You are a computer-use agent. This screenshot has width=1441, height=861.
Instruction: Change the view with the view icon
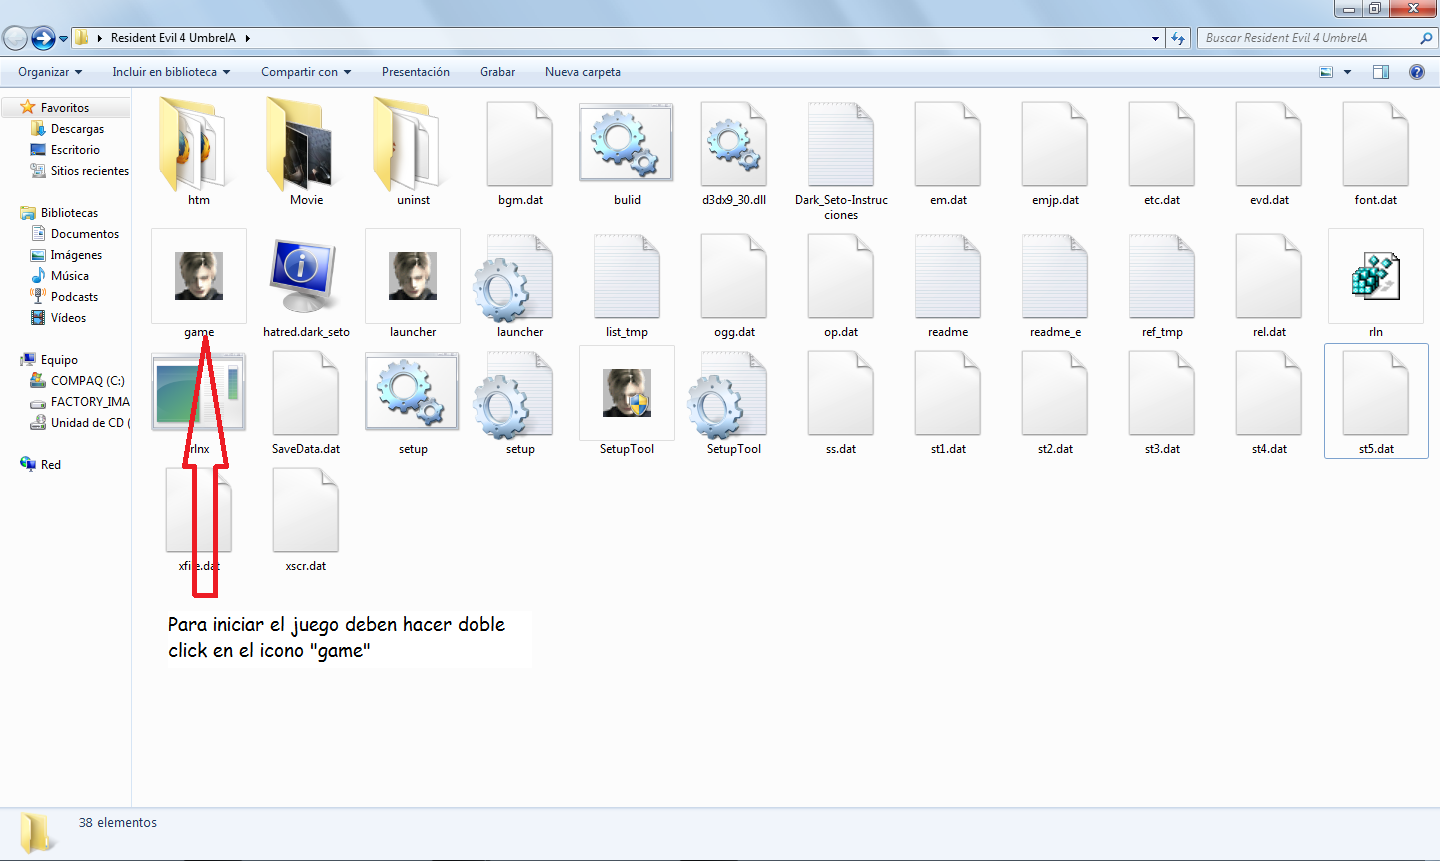pos(1326,72)
